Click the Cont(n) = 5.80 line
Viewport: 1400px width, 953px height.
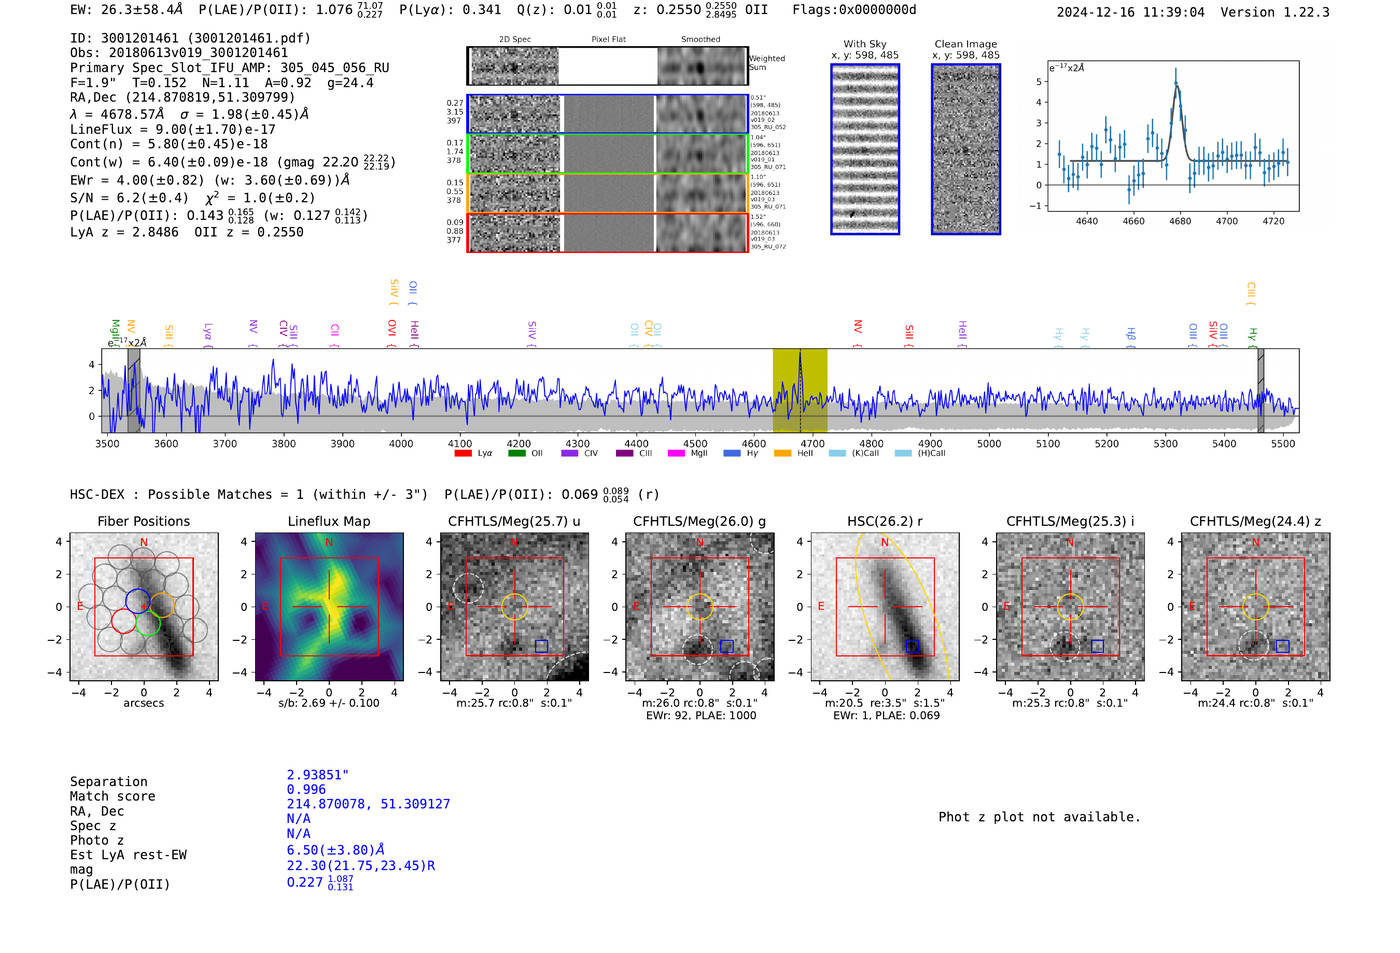[x=169, y=144]
